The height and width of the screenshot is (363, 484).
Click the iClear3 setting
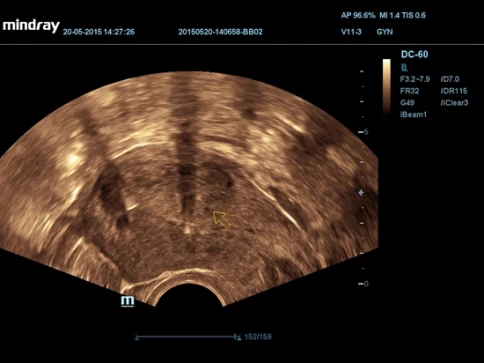[x=454, y=103]
